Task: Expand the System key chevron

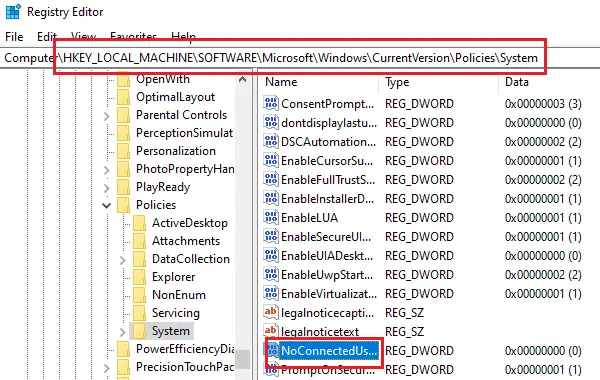Action: (x=122, y=331)
